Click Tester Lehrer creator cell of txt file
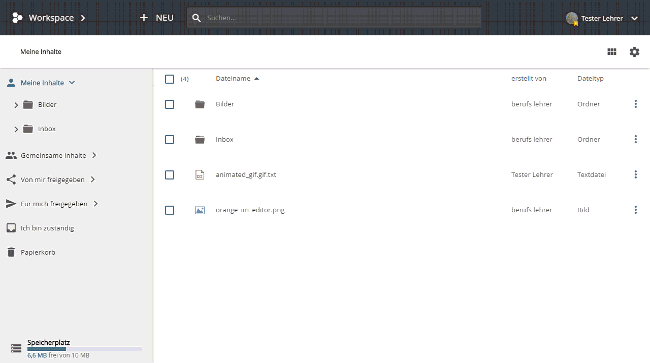The image size is (650, 363). click(x=532, y=174)
